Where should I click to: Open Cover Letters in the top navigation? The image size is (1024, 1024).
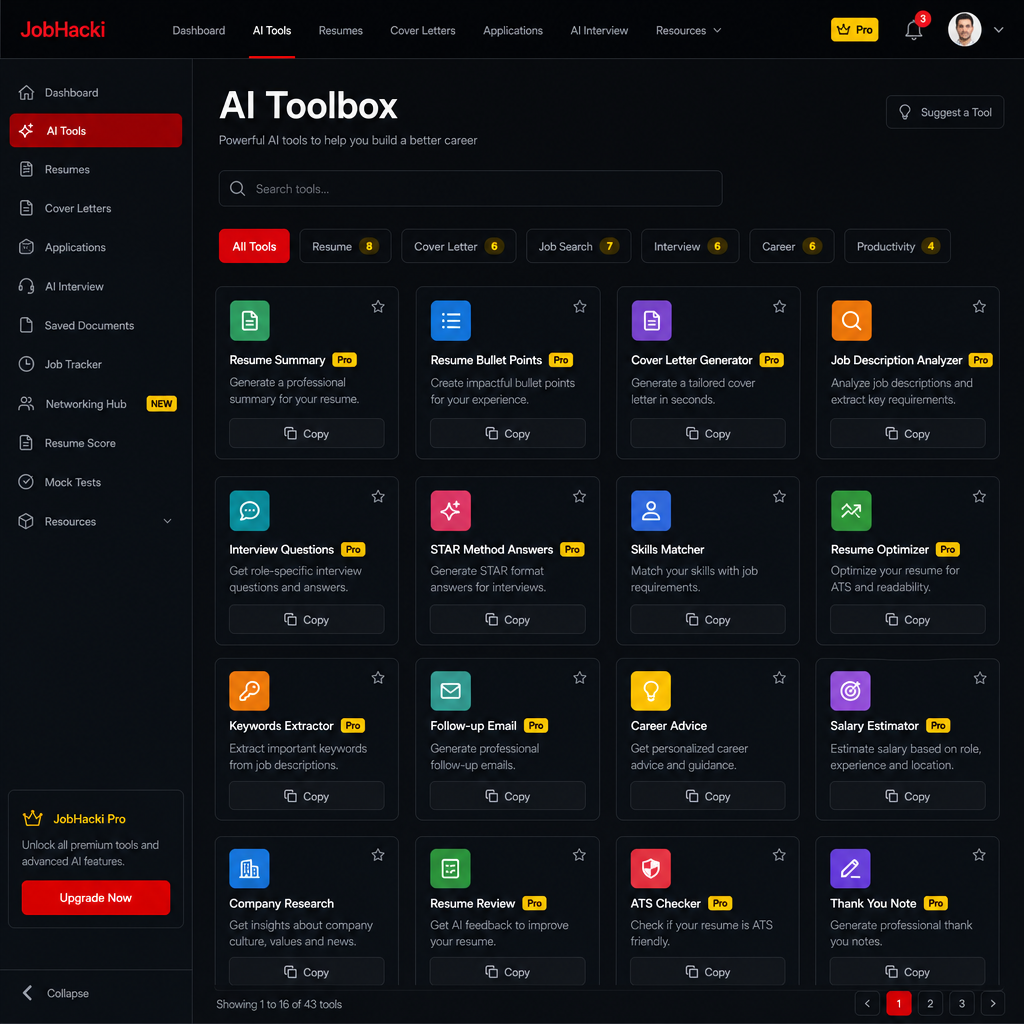[423, 31]
